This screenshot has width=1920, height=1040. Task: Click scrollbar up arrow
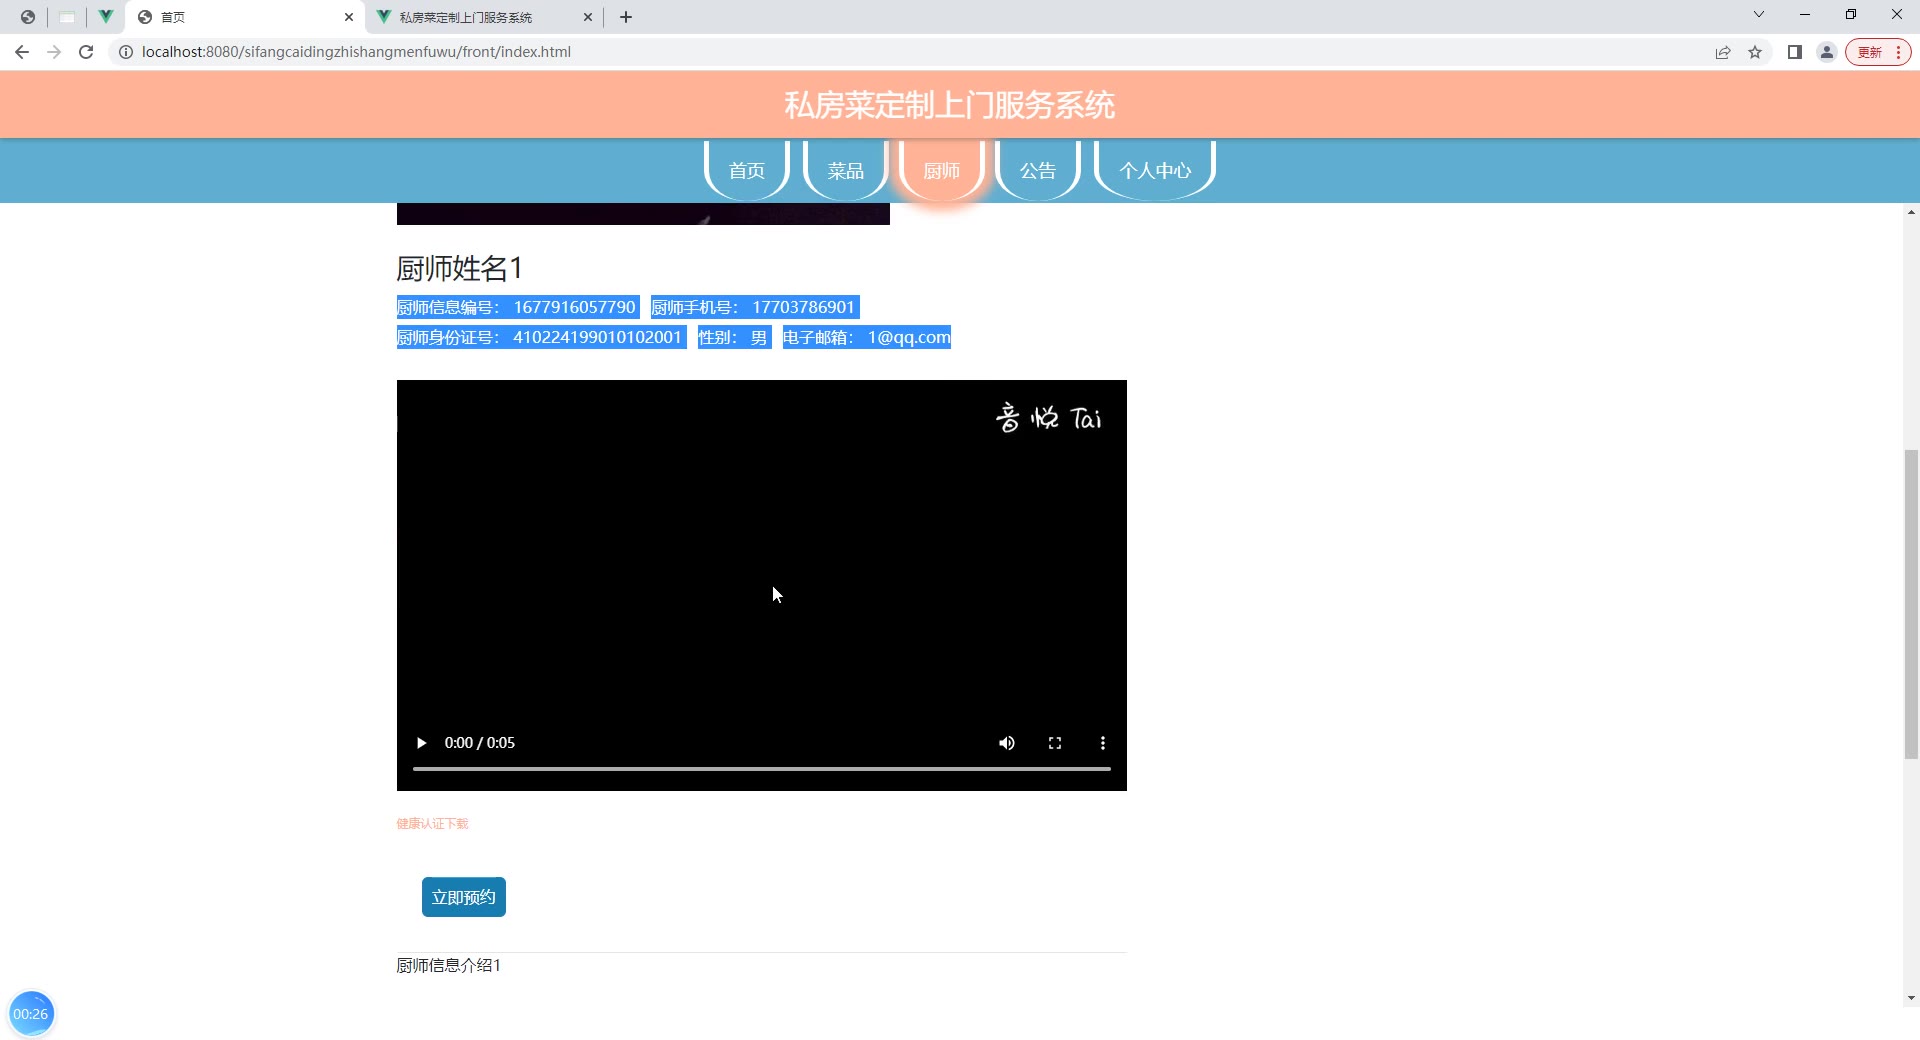1911,212
